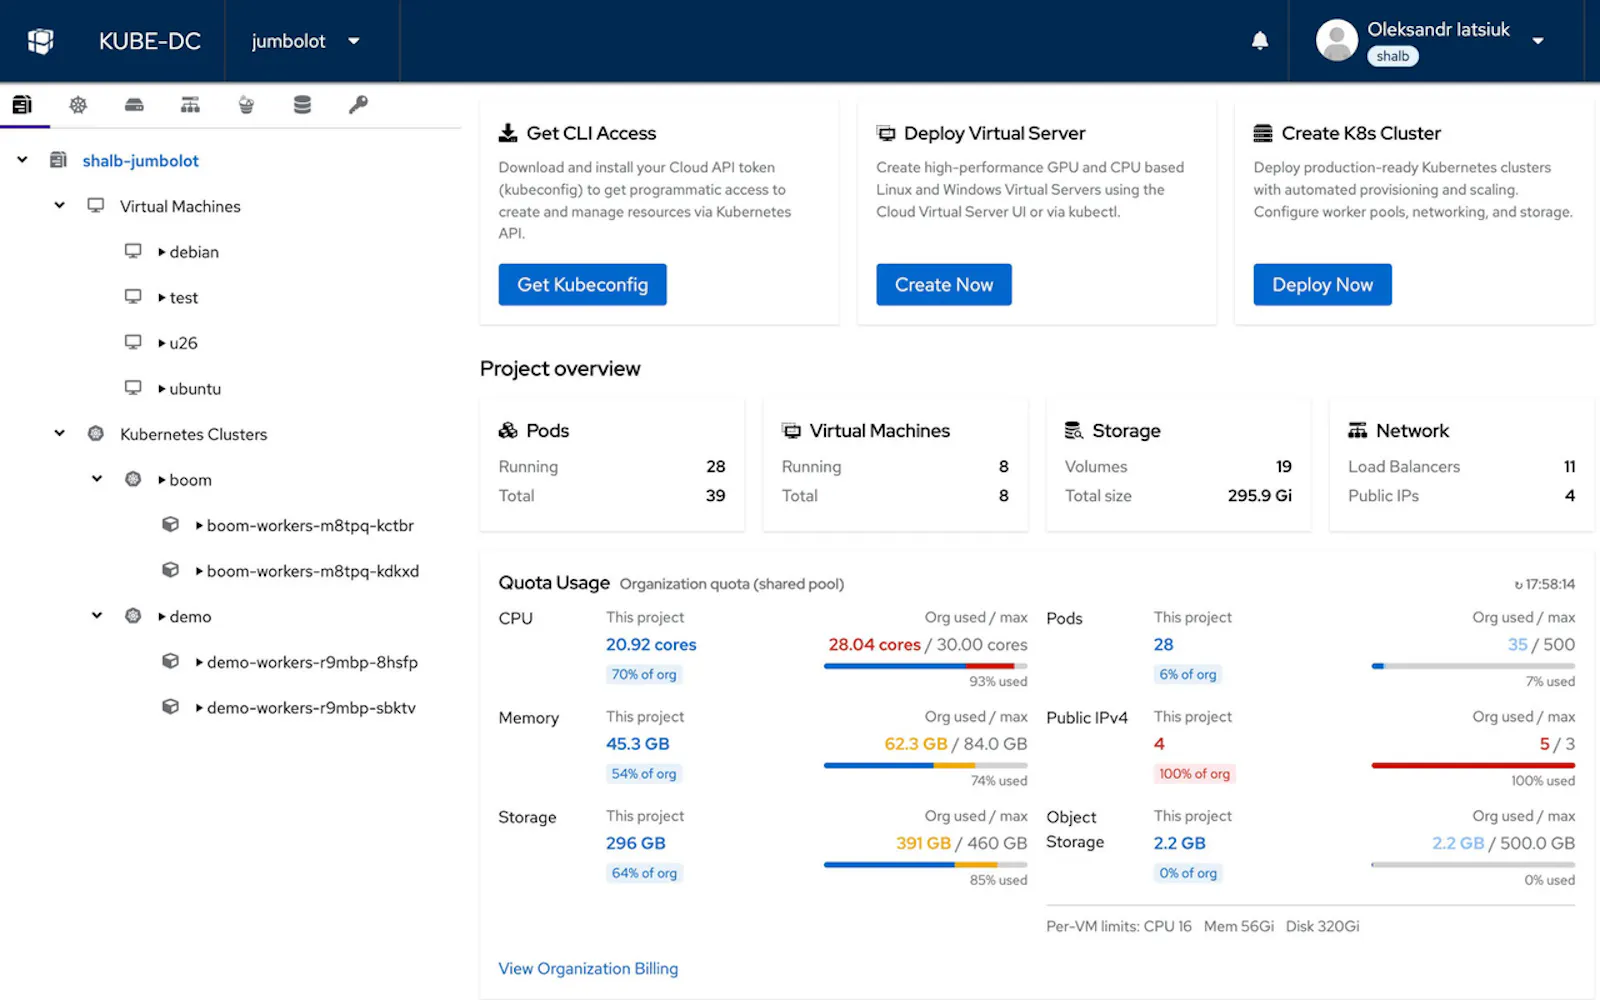
Task: Click the Project overview heading
Action: (x=560, y=368)
